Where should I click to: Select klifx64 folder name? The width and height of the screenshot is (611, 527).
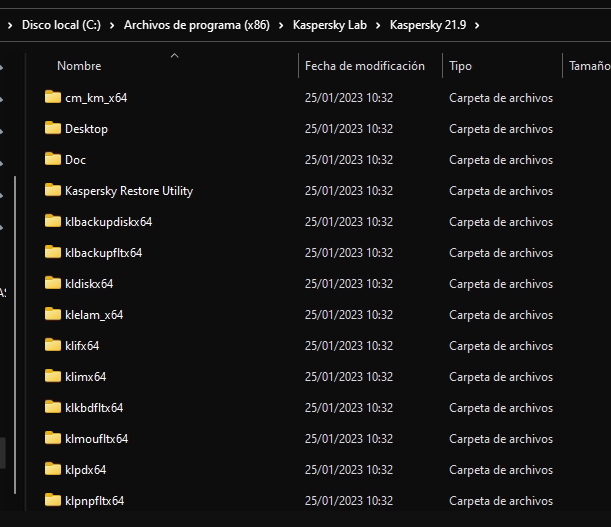82,346
